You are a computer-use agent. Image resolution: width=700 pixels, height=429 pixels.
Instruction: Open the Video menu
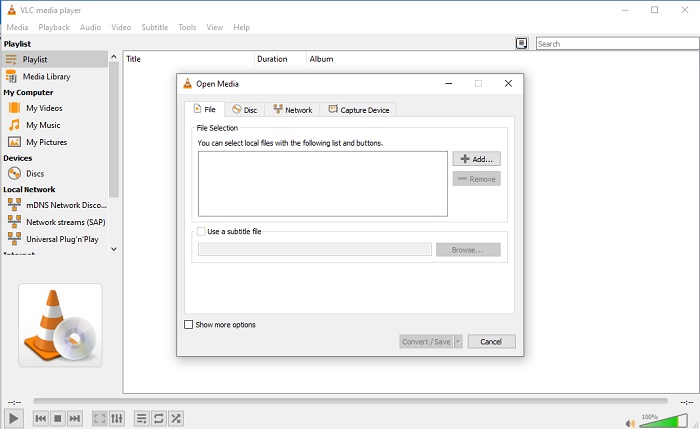click(121, 27)
